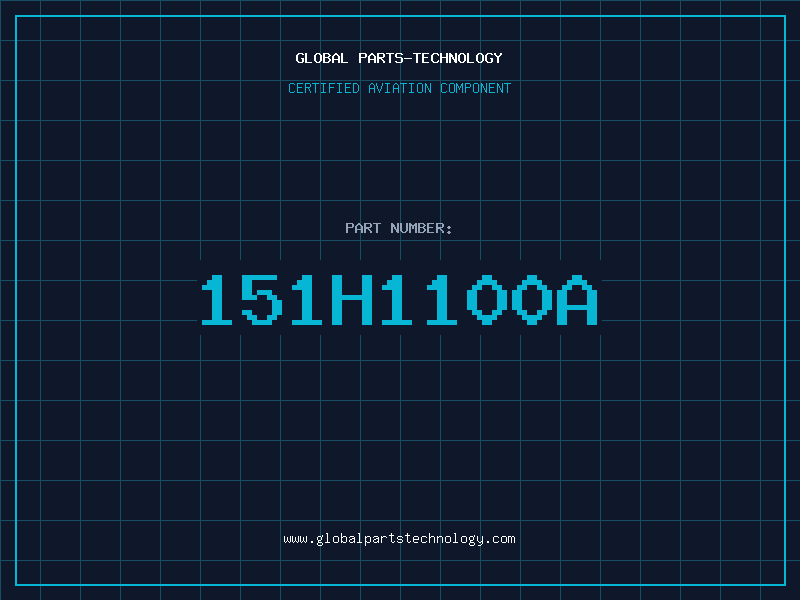Click the leading digit 1 of the part number
Screen dimensions: 800x600
pyautogui.click(x=217, y=299)
